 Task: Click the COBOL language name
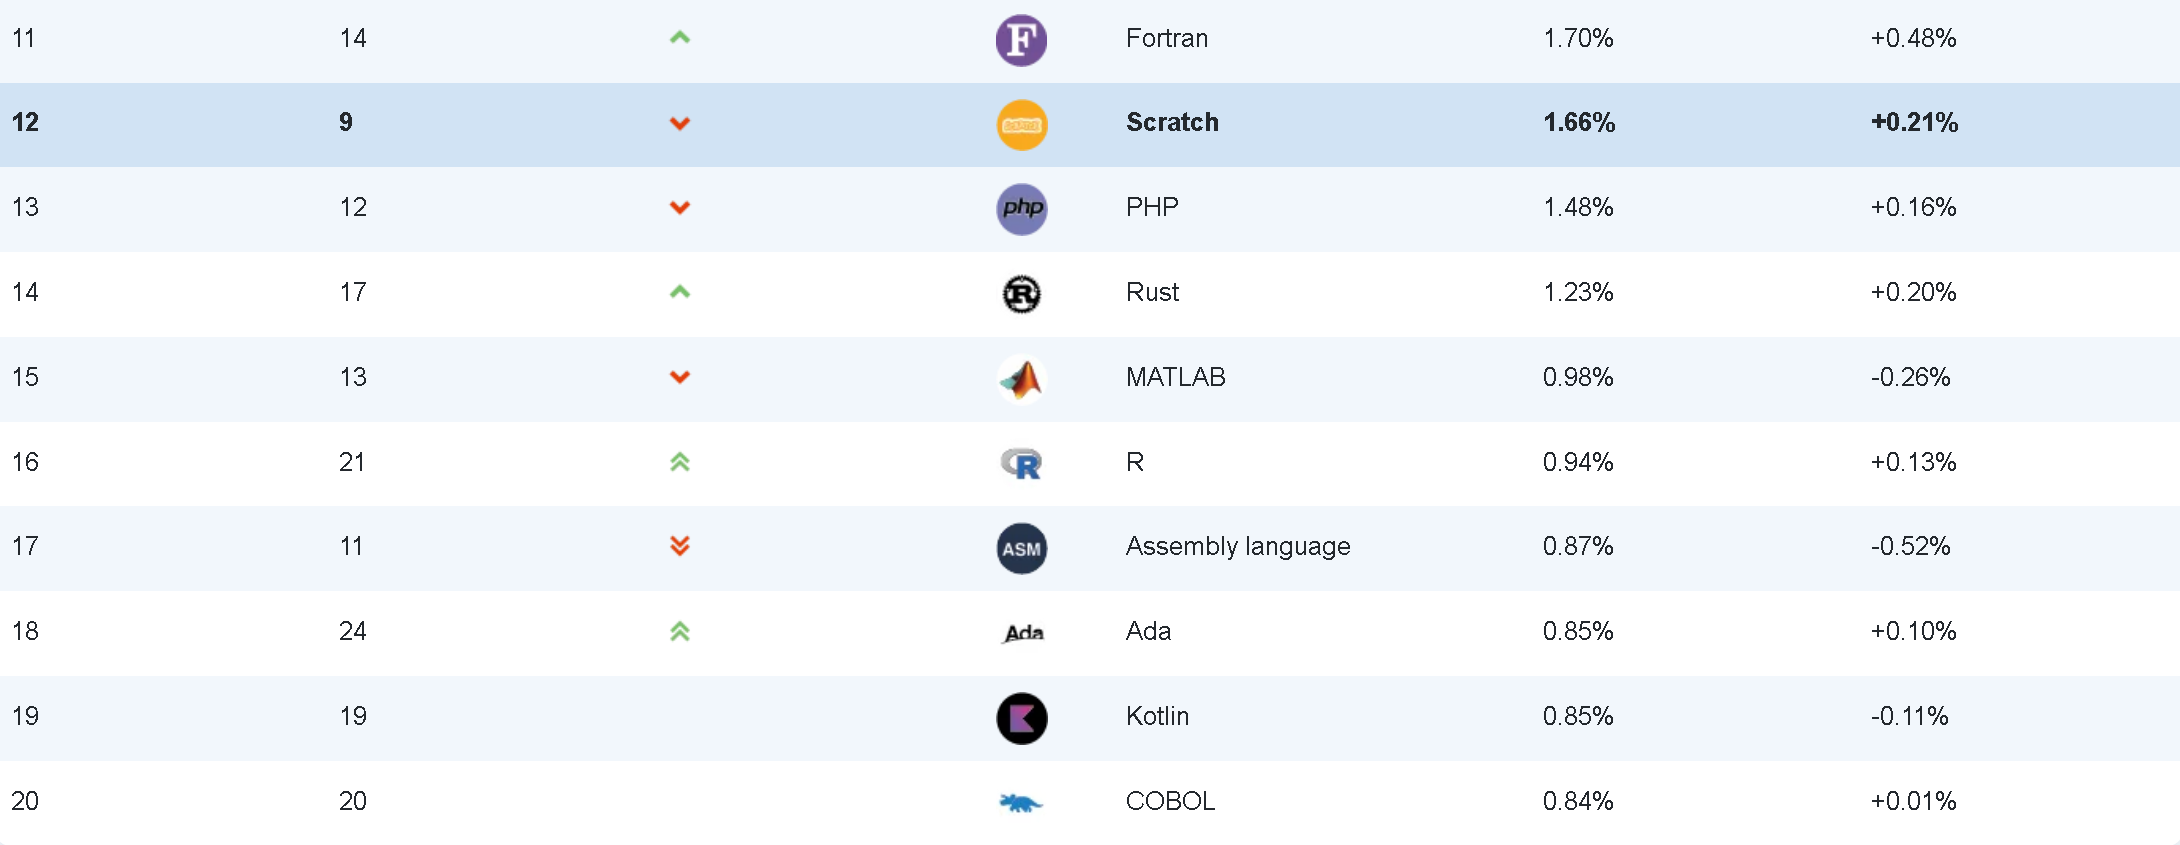(1170, 801)
